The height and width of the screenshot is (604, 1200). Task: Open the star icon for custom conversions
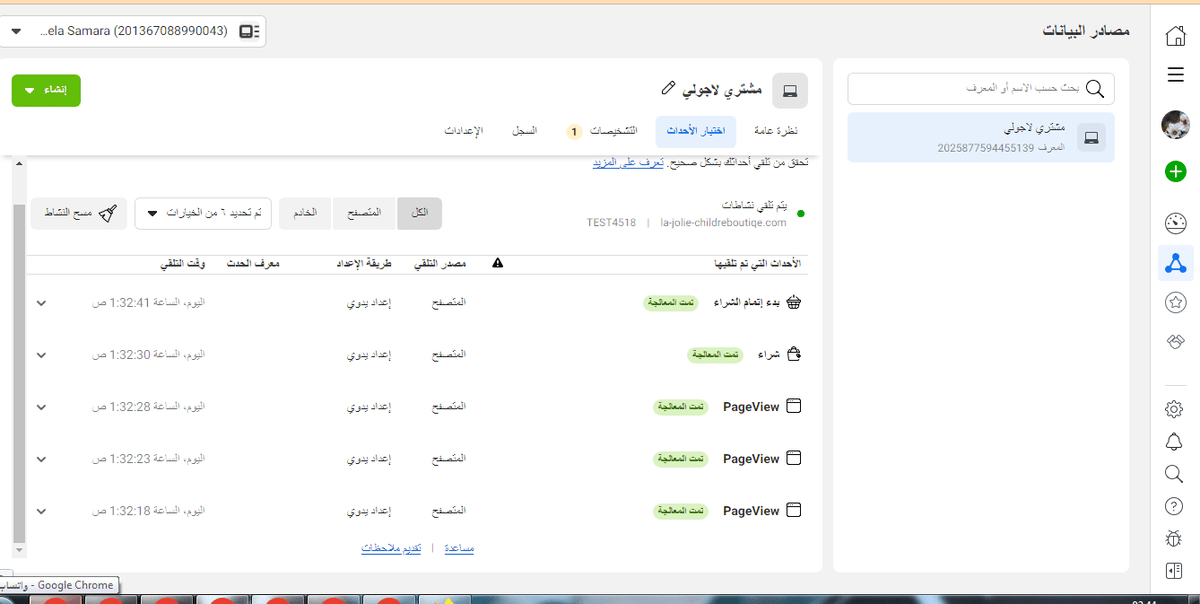click(x=1175, y=302)
